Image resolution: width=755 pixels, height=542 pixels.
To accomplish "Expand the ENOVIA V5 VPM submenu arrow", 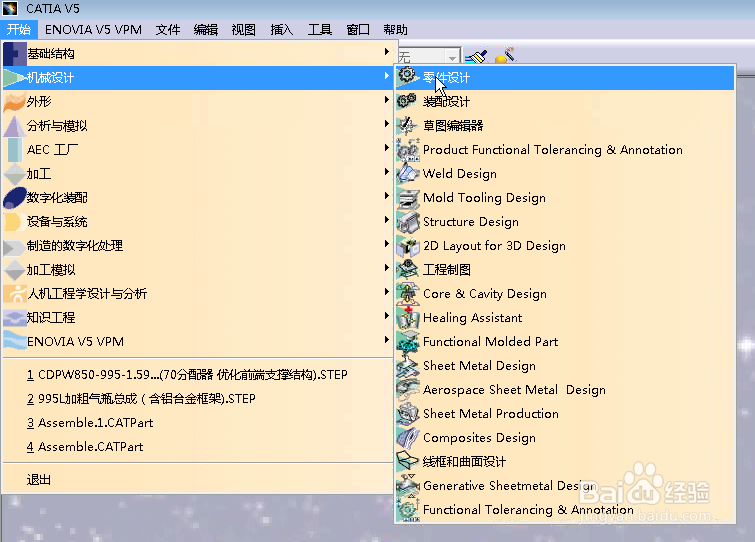I will 387,340.
